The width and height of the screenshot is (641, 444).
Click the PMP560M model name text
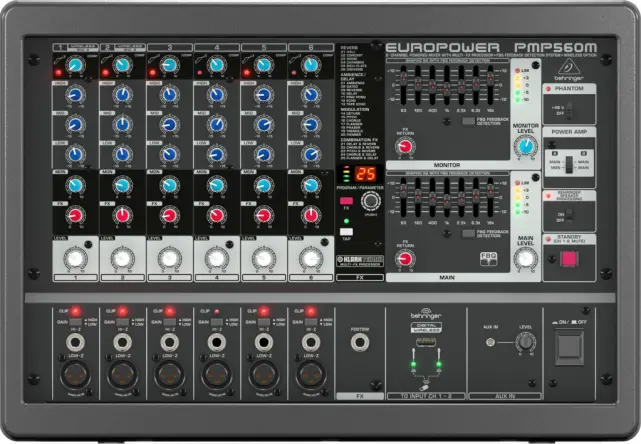tap(555, 47)
